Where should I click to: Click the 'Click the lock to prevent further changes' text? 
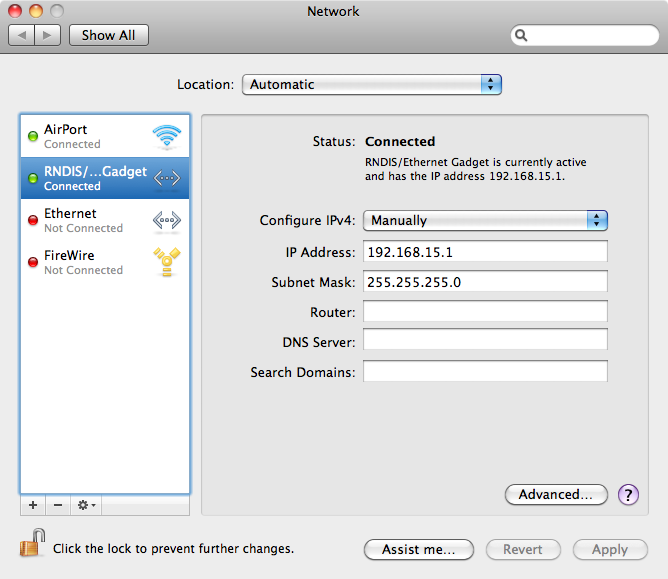(x=173, y=549)
